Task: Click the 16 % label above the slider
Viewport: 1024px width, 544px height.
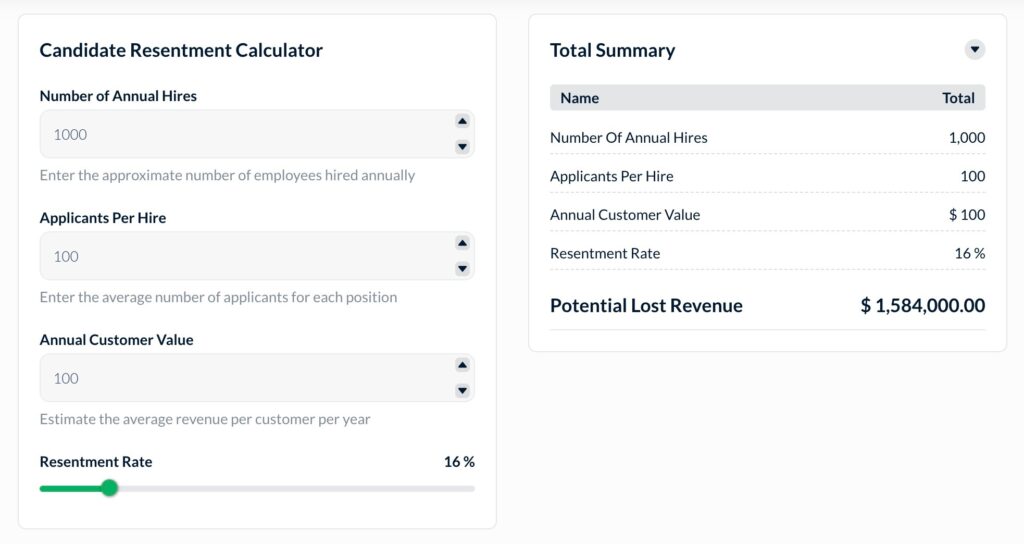Action: (459, 462)
